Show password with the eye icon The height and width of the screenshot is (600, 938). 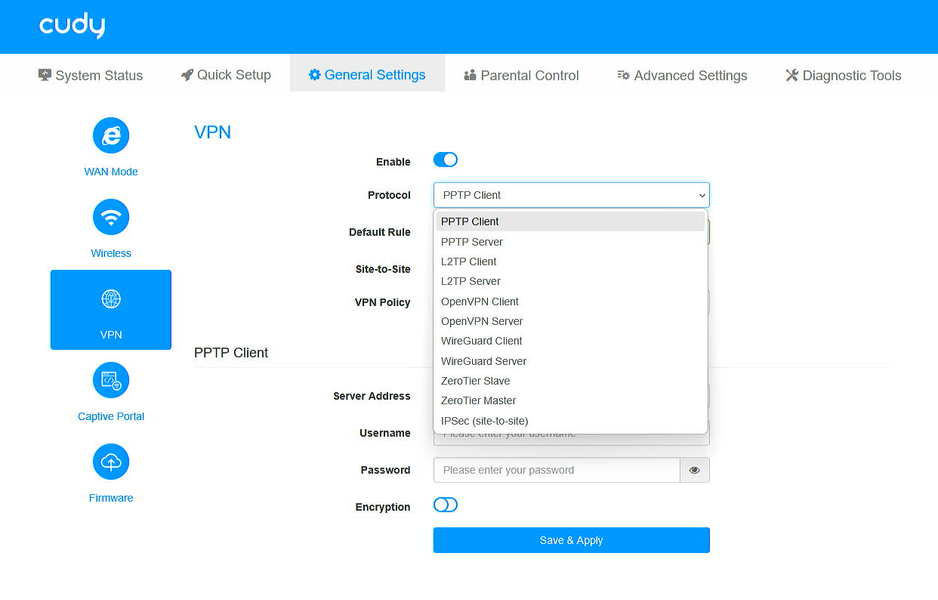coord(694,470)
